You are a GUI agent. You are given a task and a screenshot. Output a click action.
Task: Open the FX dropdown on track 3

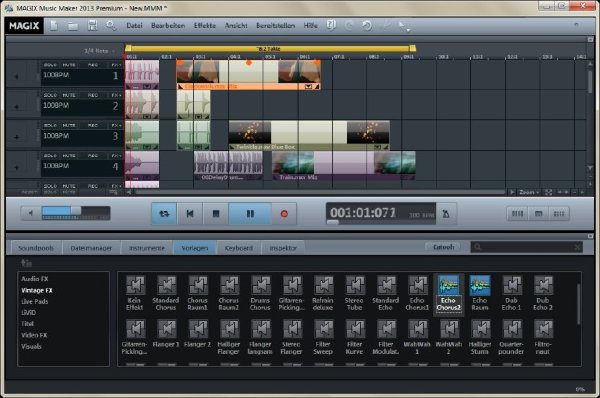click(116, 126)
